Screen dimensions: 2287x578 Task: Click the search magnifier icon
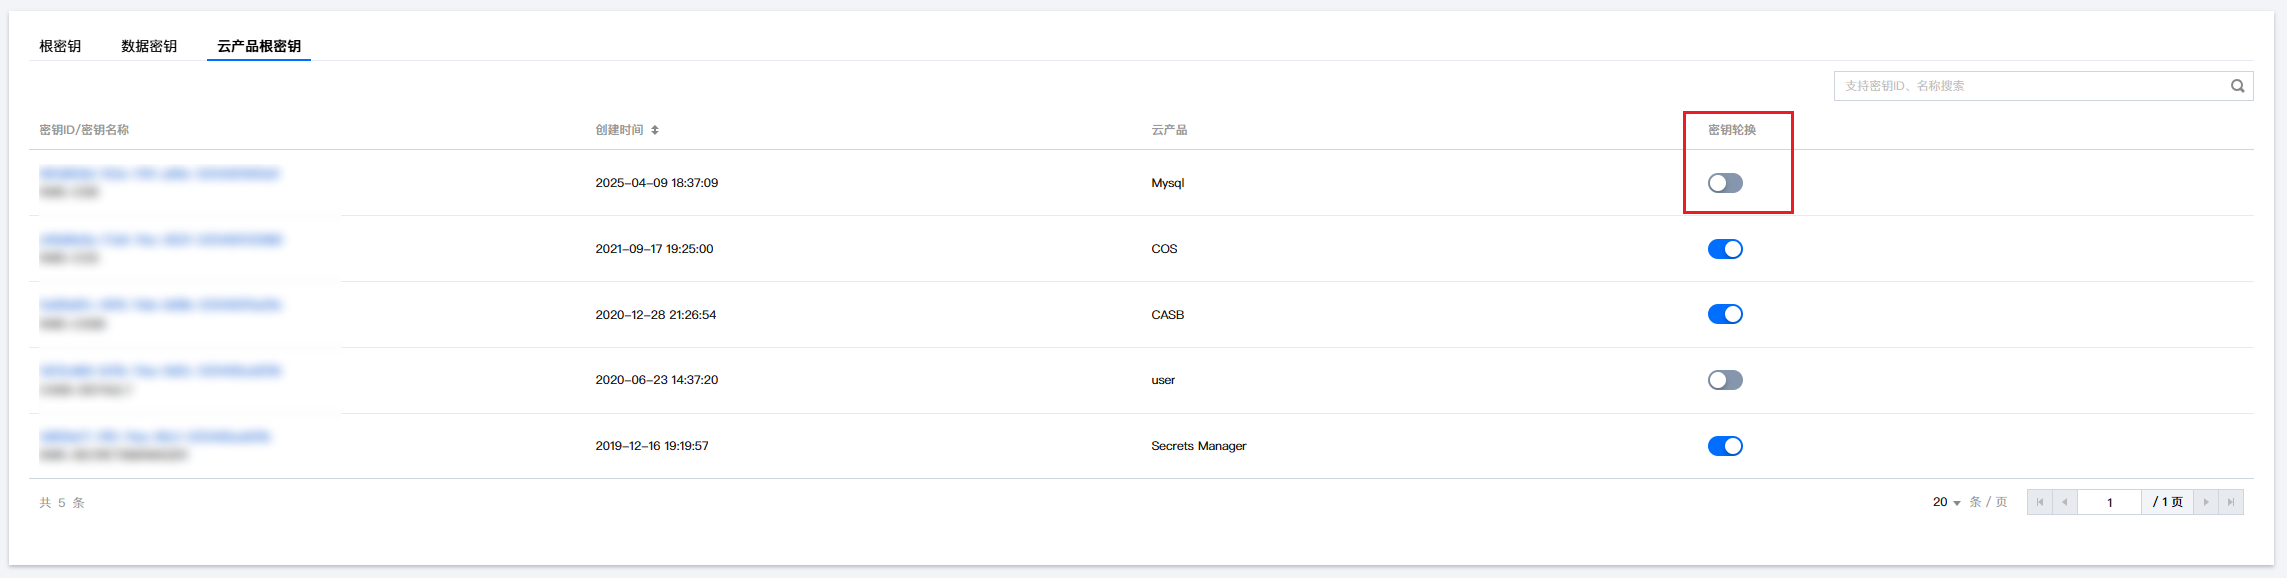click(x=2237, y=86)
